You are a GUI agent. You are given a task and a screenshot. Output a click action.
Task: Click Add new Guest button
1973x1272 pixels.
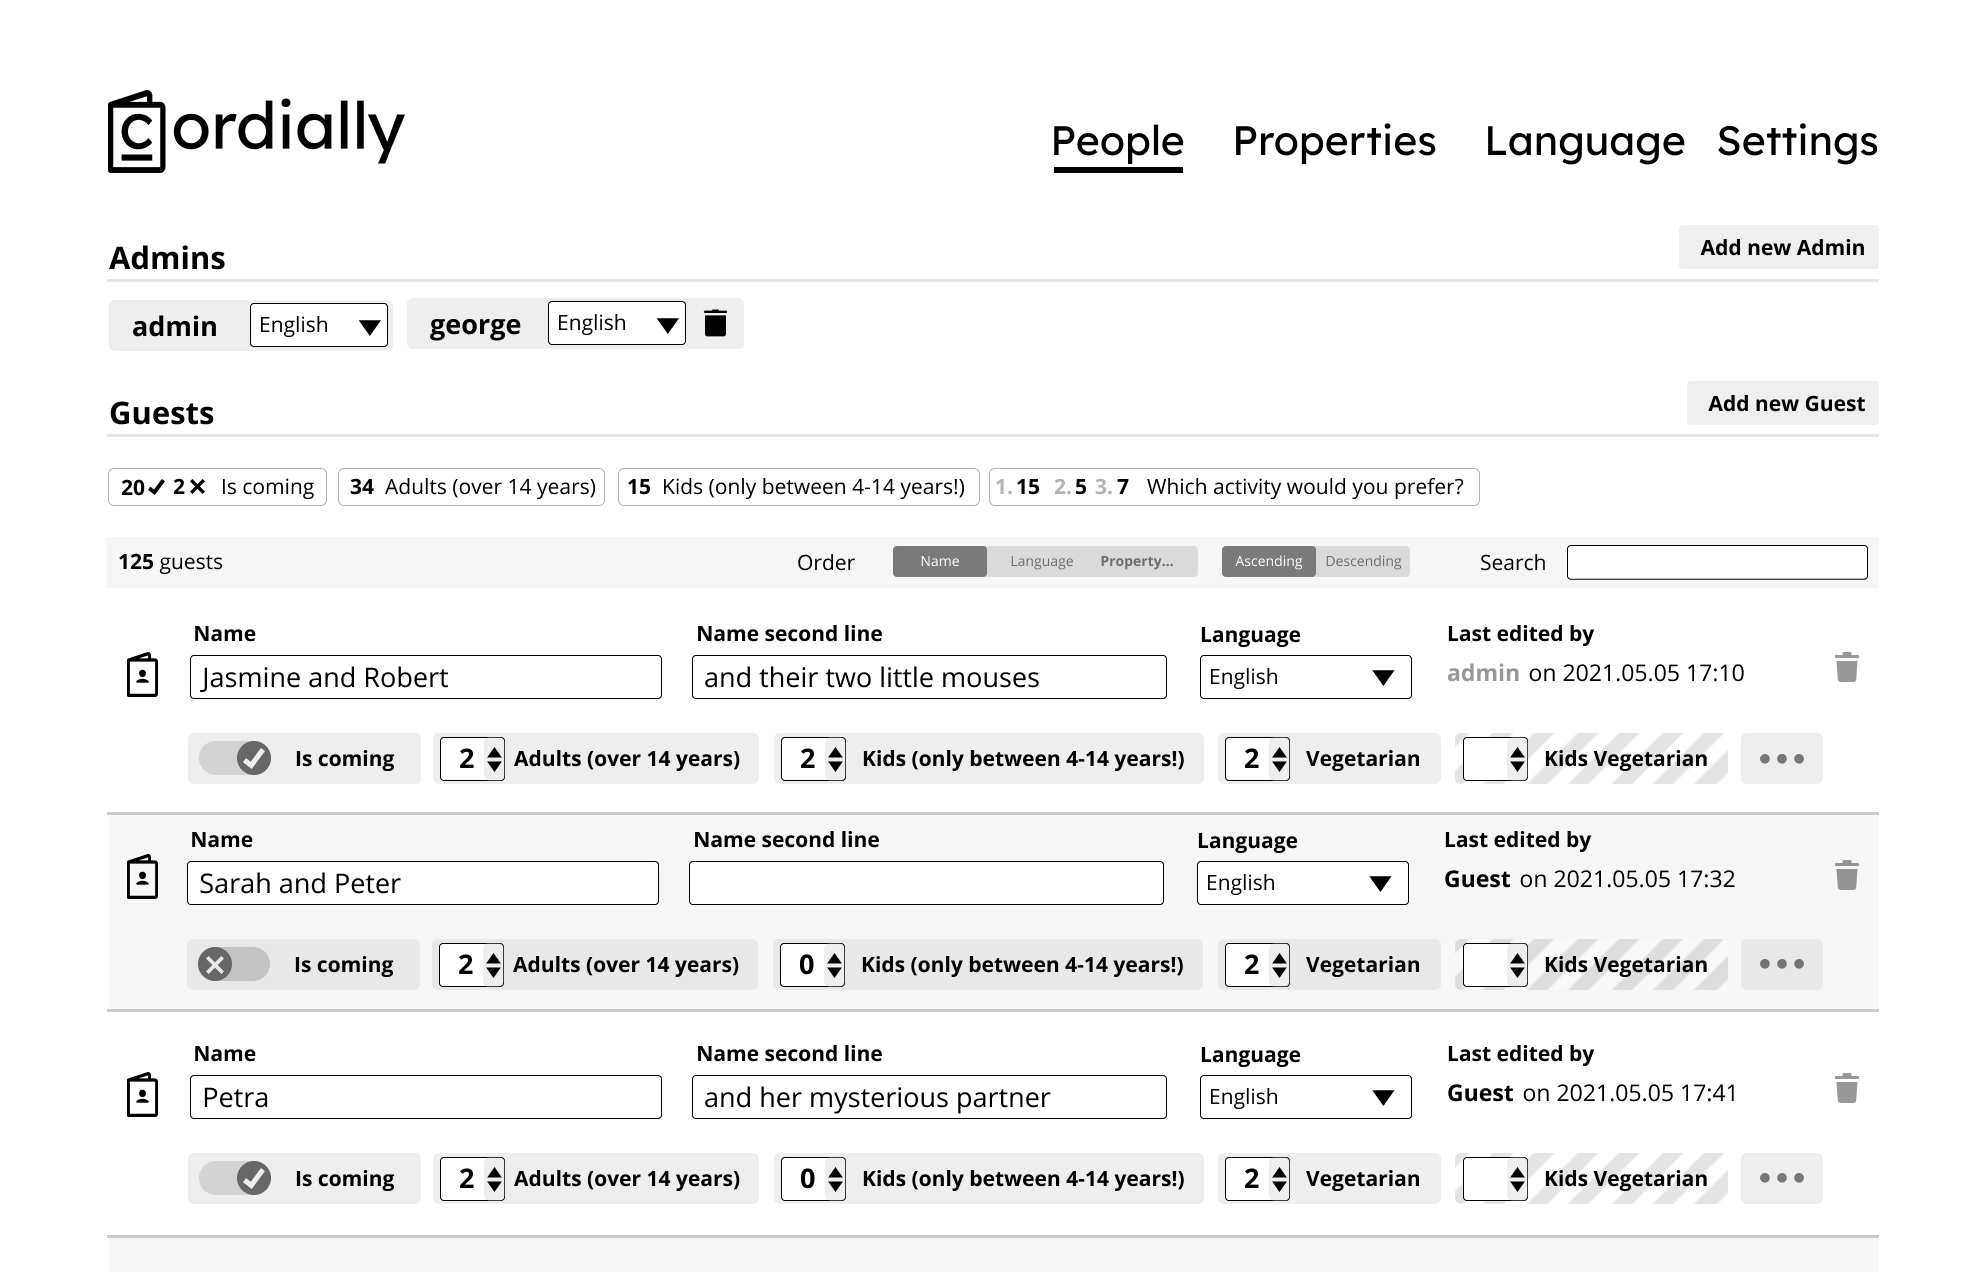[1783, 403]
